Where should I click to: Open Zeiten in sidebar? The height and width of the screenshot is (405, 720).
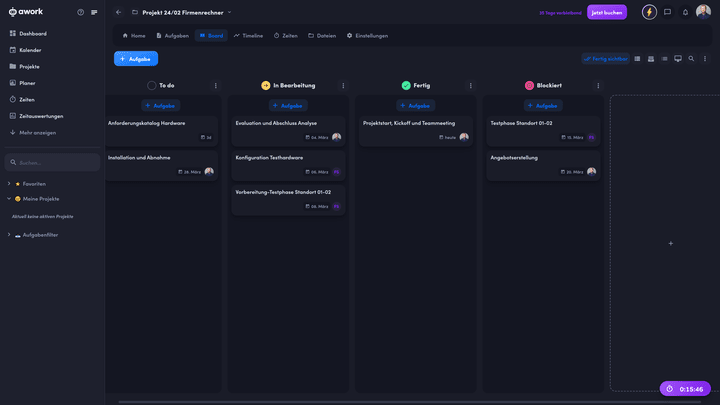point(22,100)
